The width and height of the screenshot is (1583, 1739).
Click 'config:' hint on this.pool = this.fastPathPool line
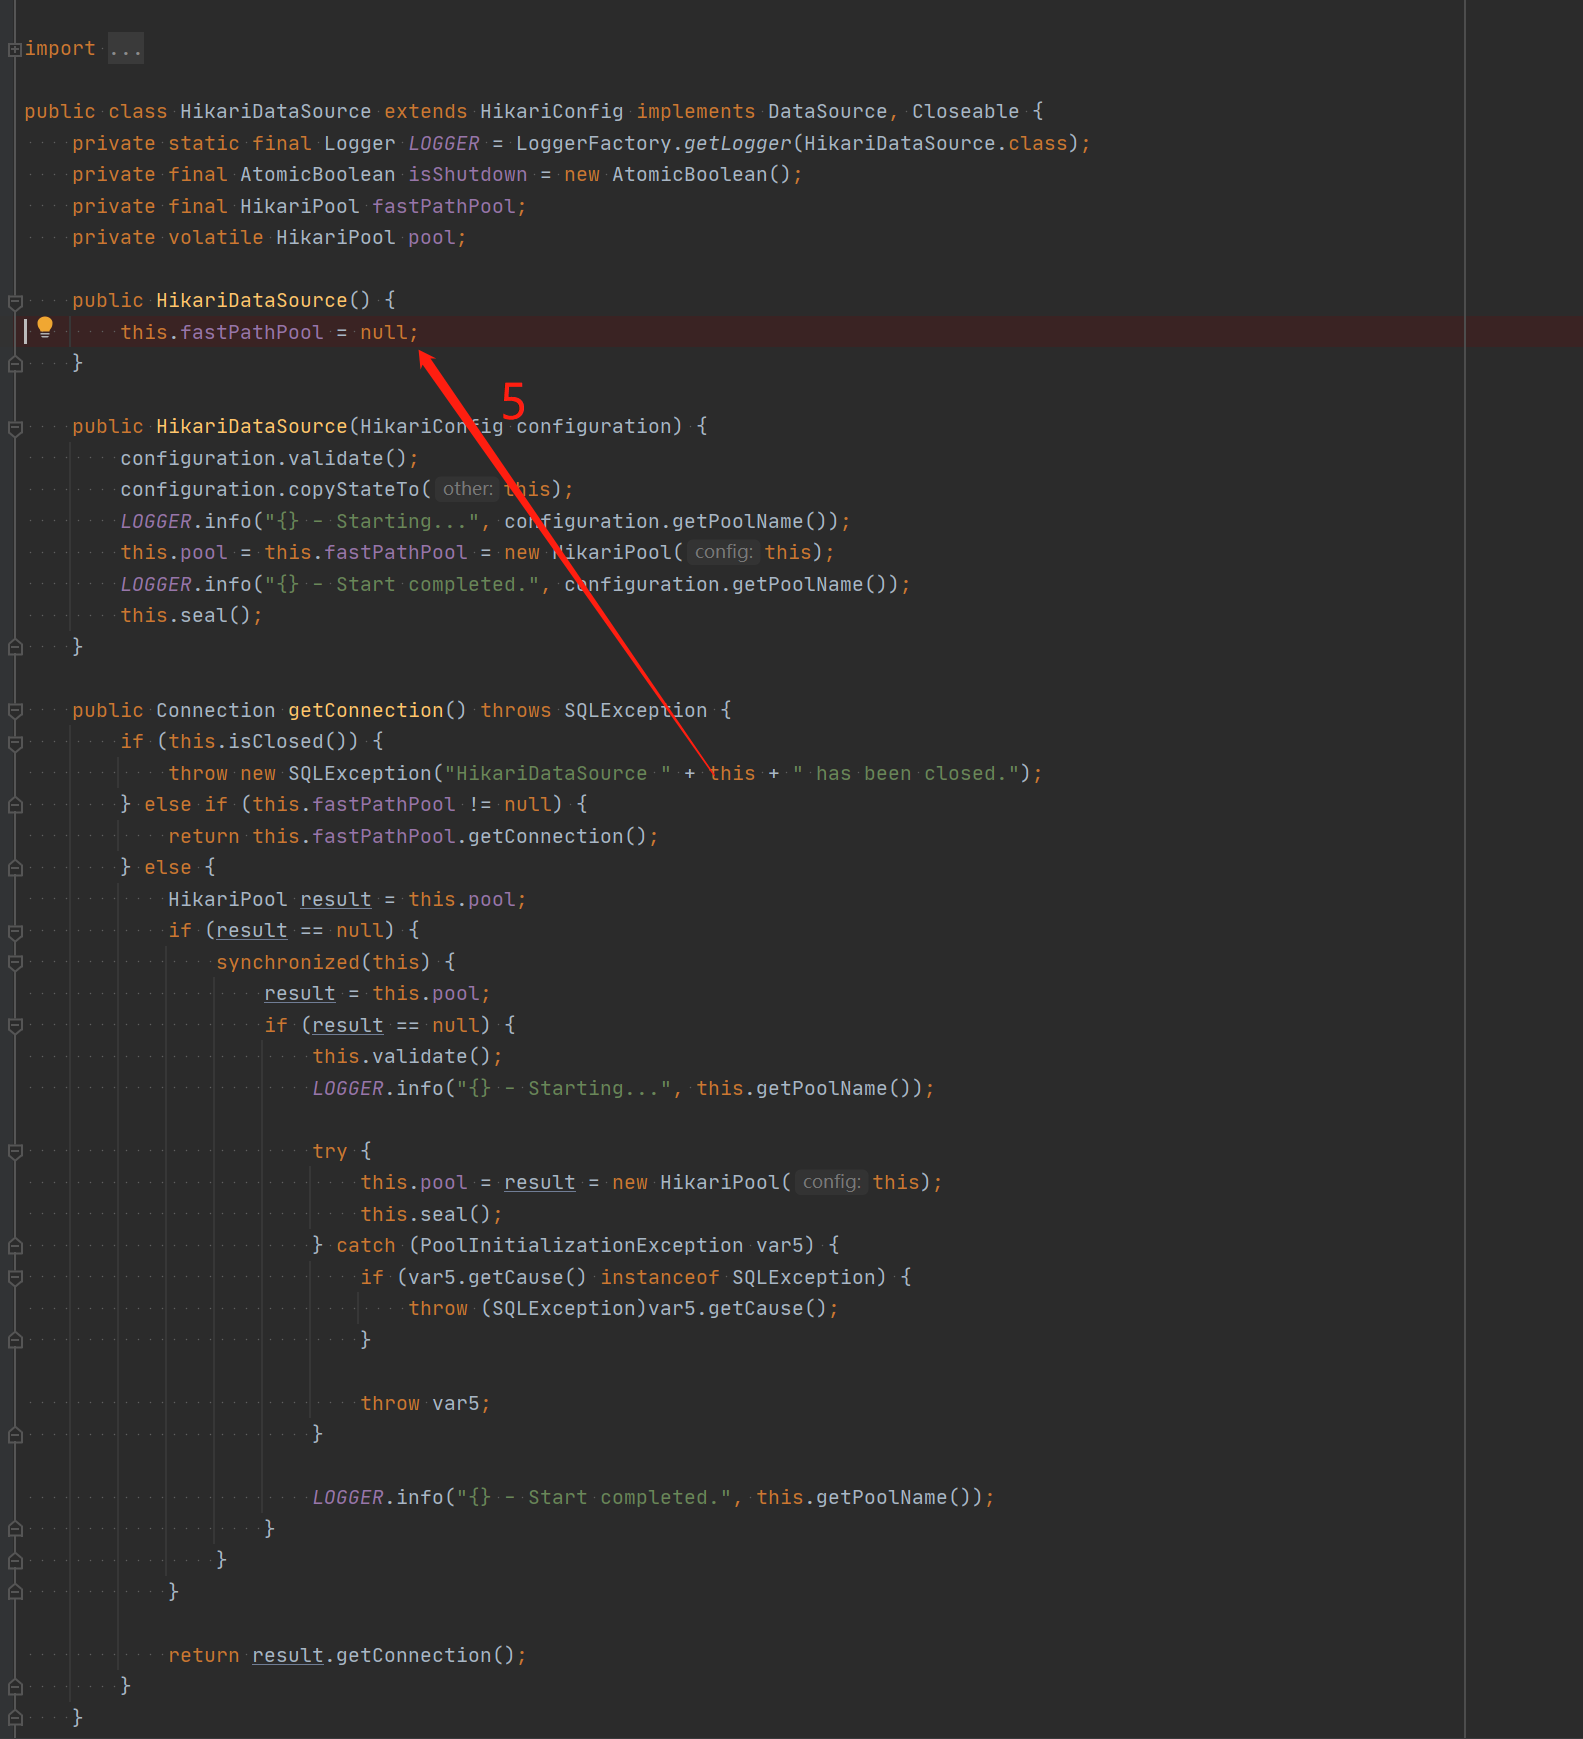point(723,552)
